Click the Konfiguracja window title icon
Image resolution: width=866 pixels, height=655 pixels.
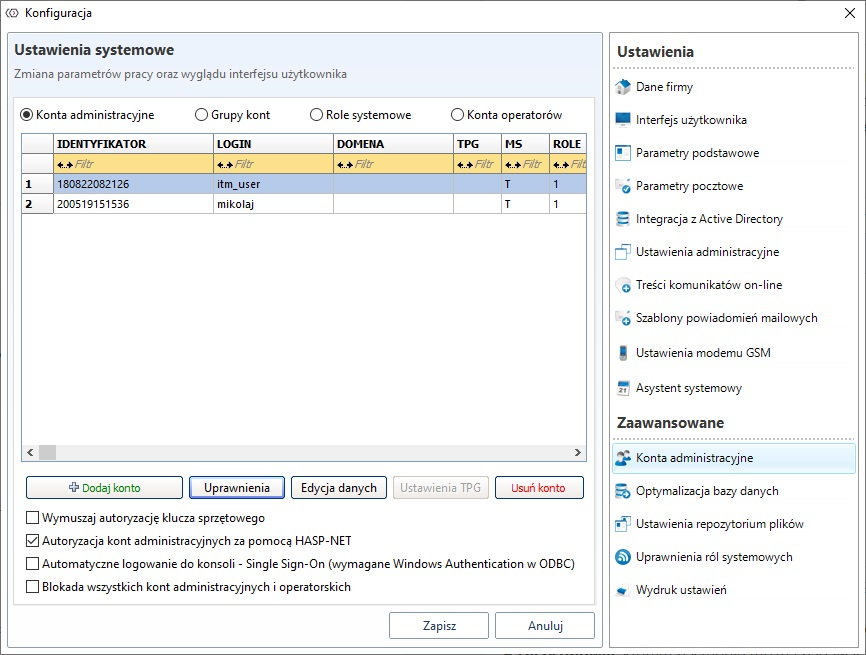[12, 13]
